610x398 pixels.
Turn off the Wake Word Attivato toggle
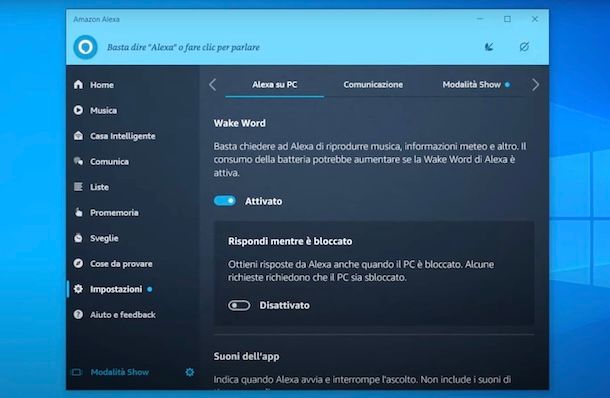click(x=225, y=201)
